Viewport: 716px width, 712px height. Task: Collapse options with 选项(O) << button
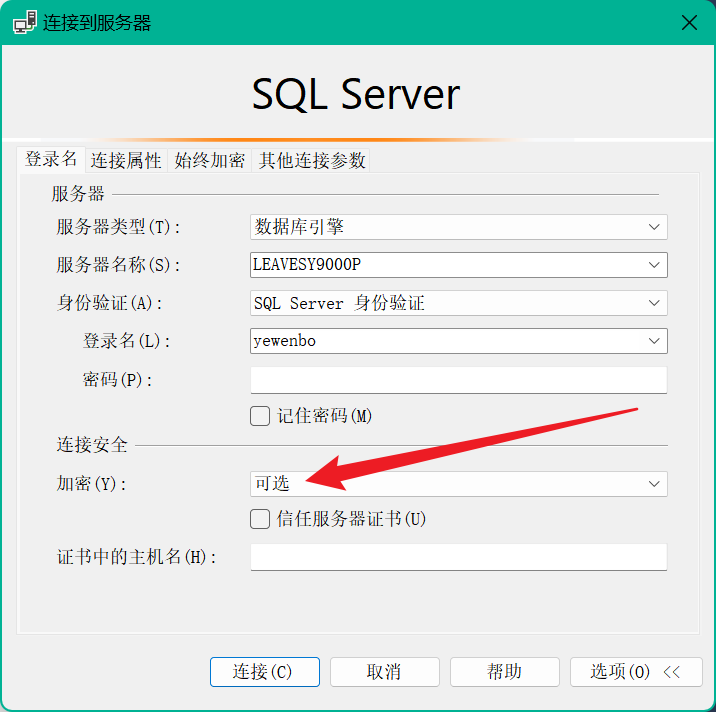[636, 672]
